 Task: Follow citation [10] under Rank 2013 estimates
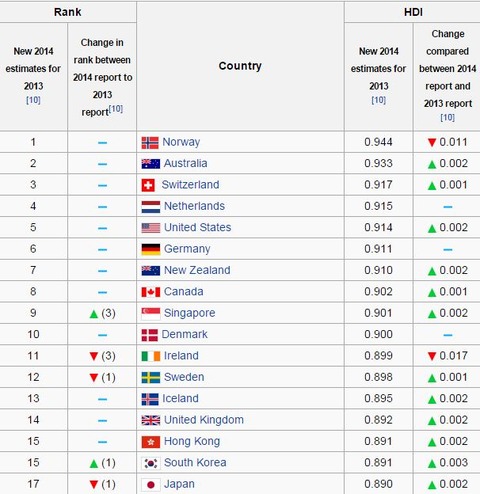point(33,100)
